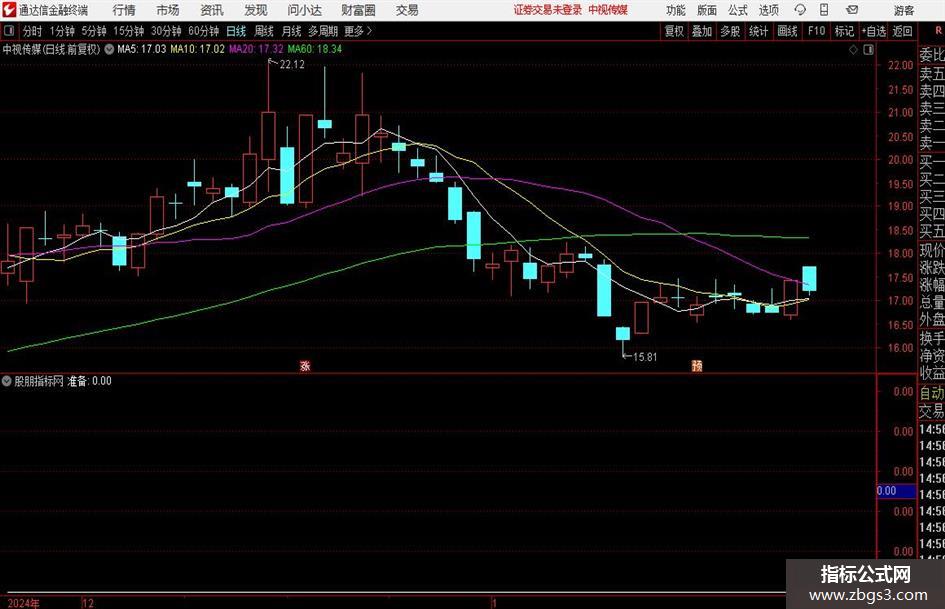
Task: Click the 涨 marker below the chart
Action: click(305, 365)
